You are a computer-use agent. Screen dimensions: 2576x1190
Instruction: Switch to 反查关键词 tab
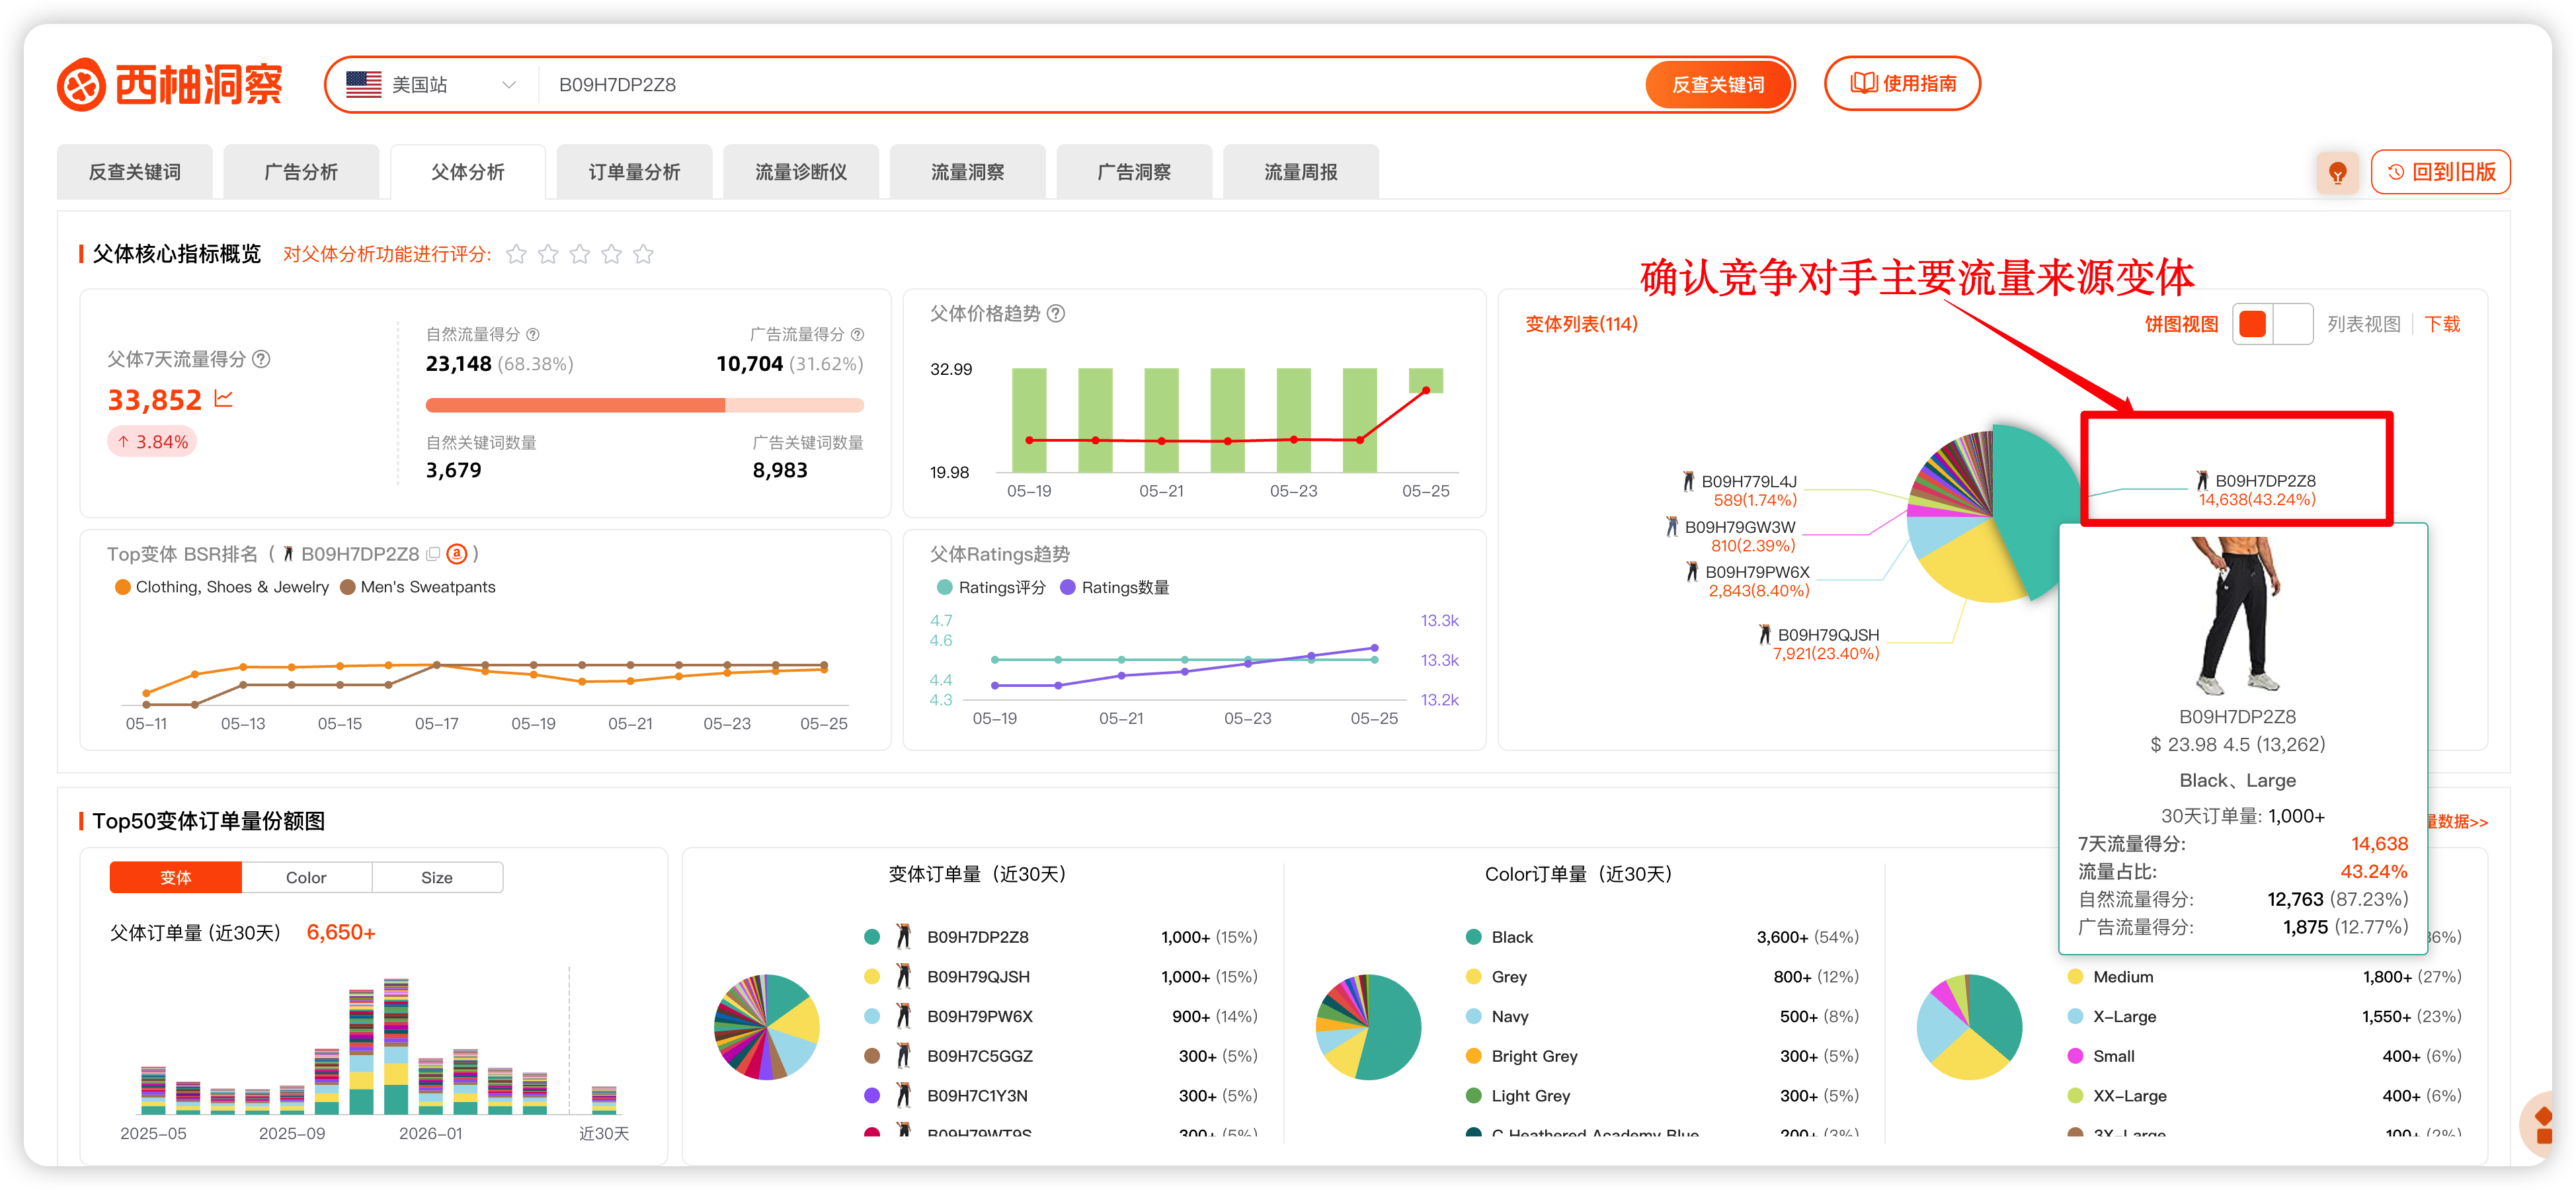(x=134, y=172)
